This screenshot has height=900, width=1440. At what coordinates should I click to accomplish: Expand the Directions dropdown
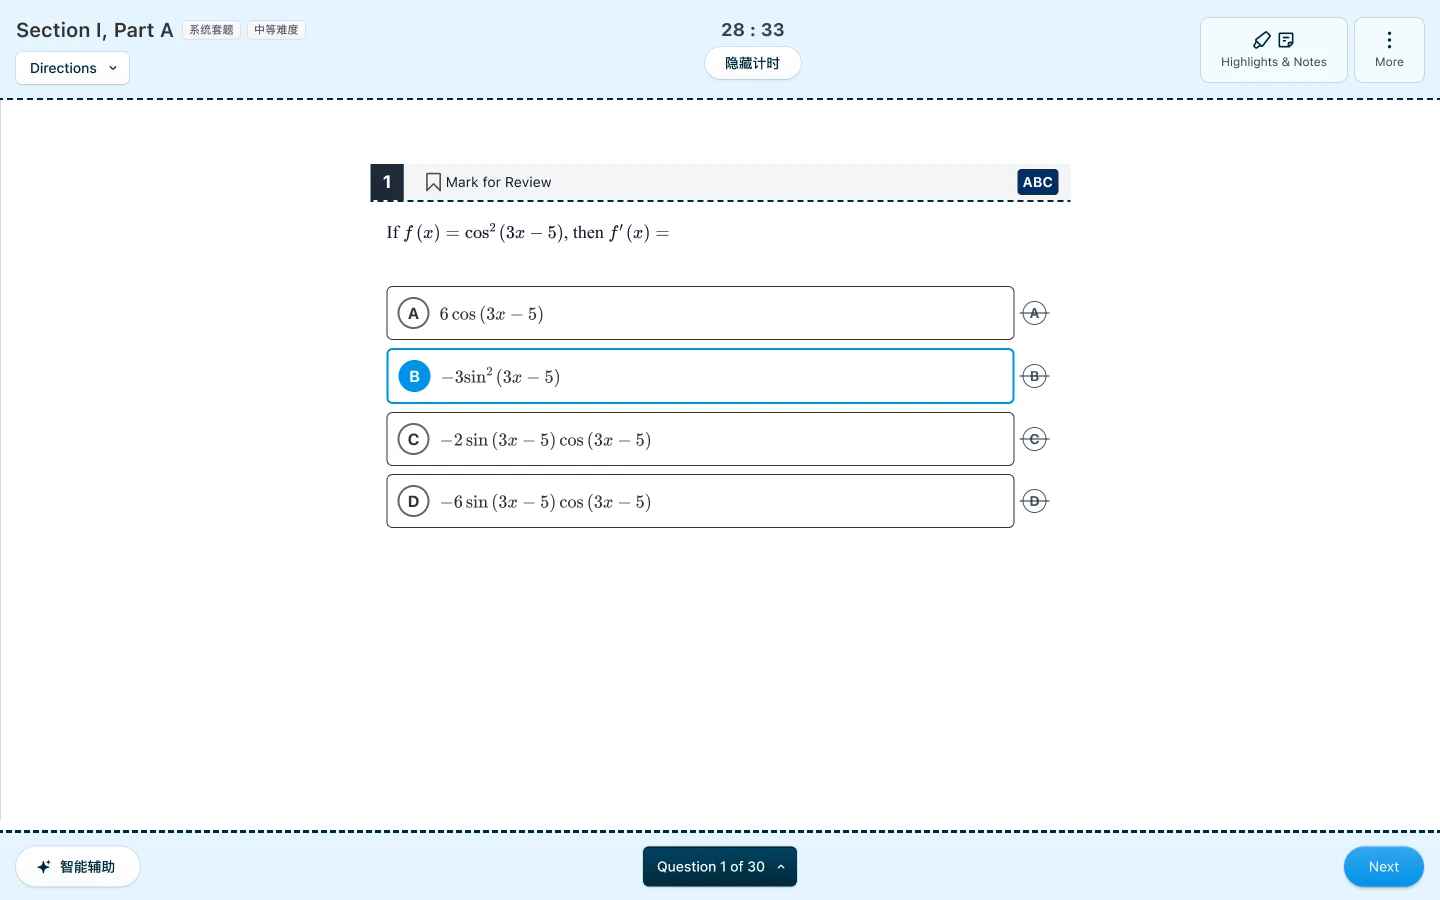[x=73, y=68]
